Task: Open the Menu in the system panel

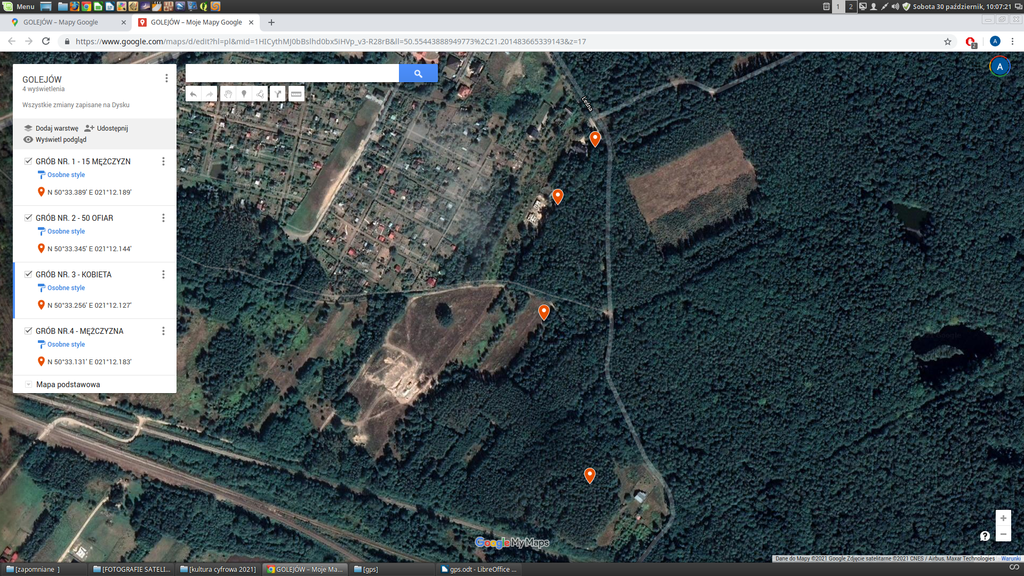Action: click(19, 6)
